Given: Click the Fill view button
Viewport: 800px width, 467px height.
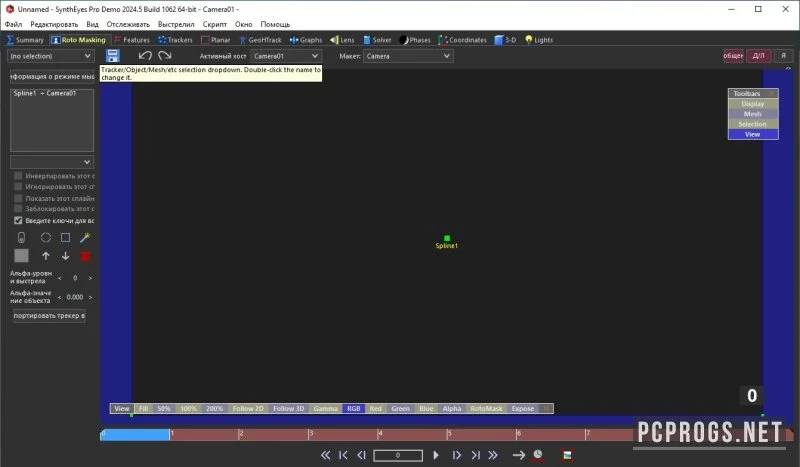Looking at the screenshot, I should click(143, 408).
